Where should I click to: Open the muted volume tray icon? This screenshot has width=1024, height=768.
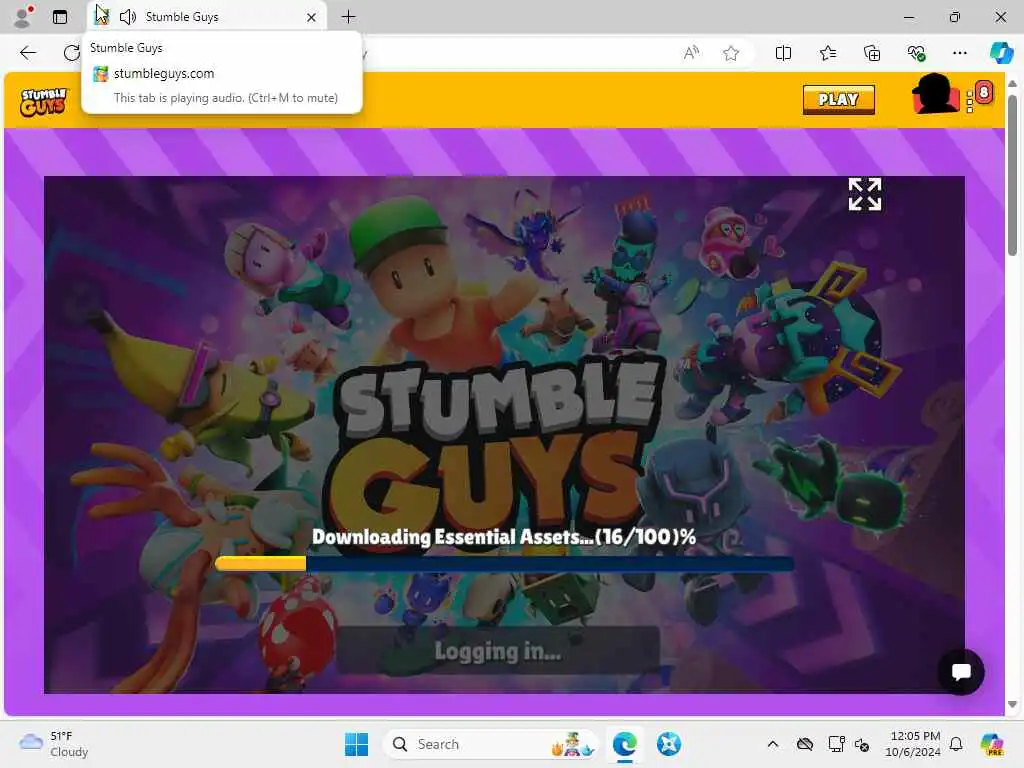(x=862, y=744)
